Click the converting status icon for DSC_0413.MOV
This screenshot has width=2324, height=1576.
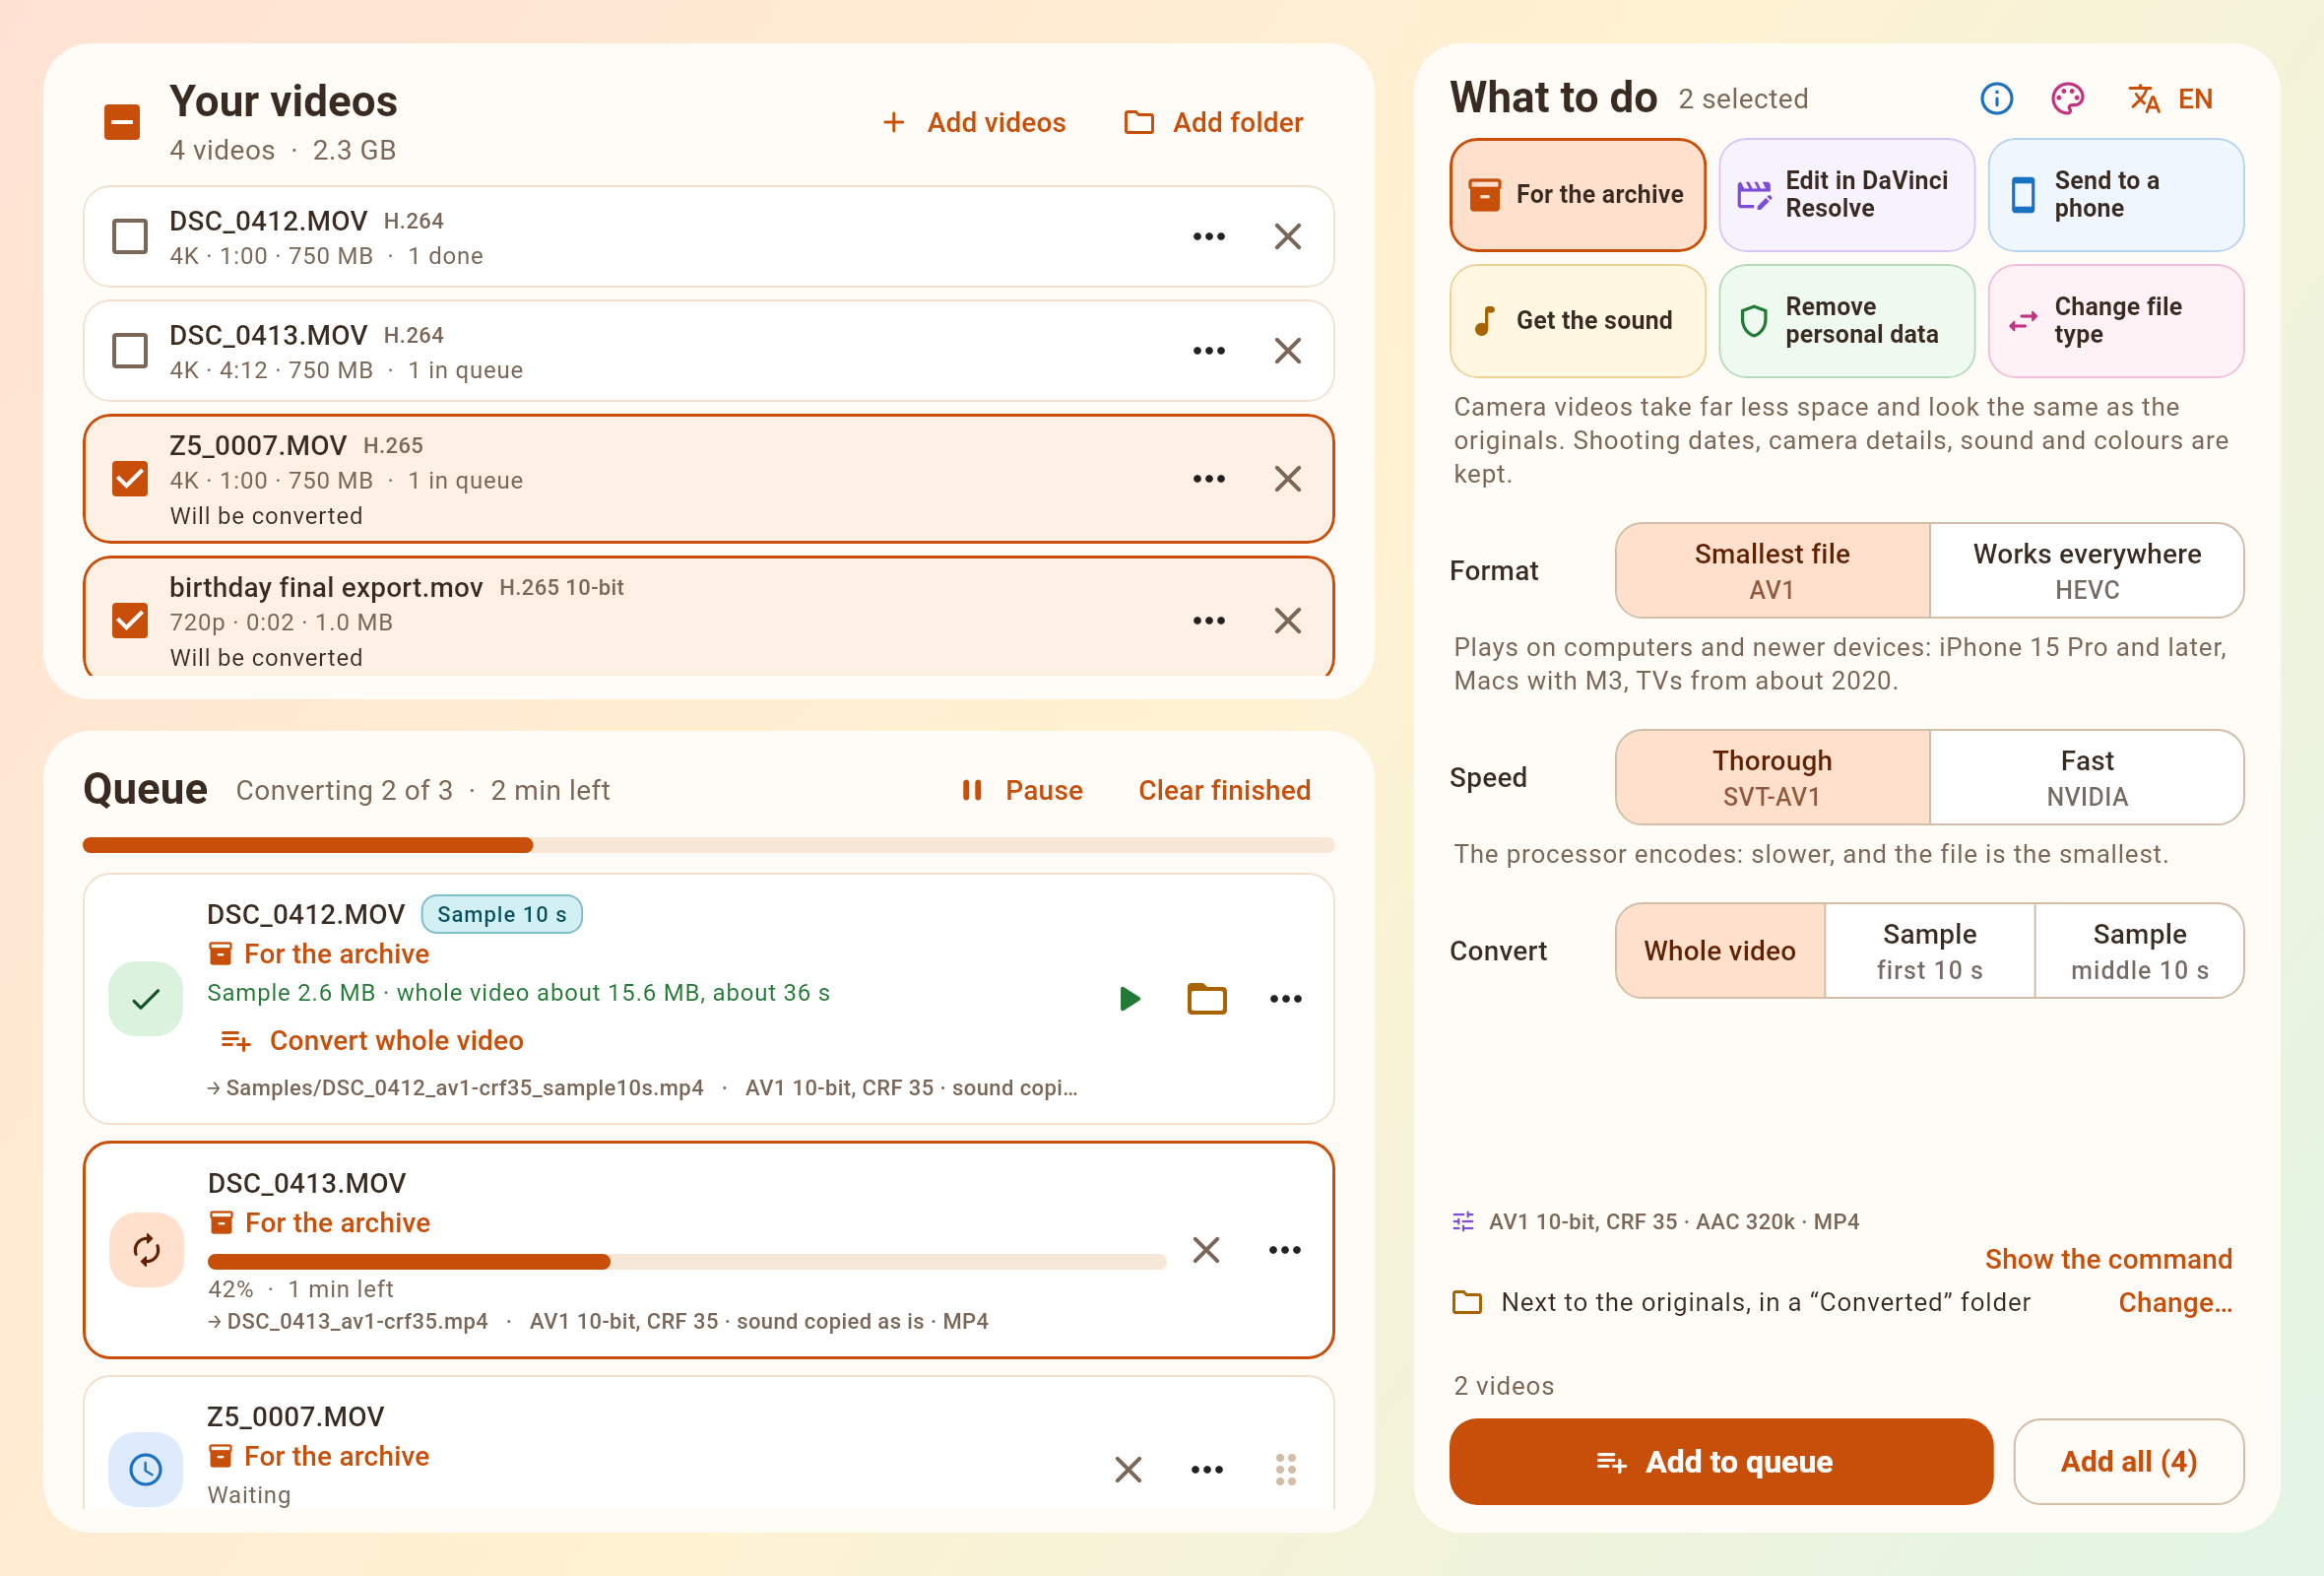point(146,1249)
